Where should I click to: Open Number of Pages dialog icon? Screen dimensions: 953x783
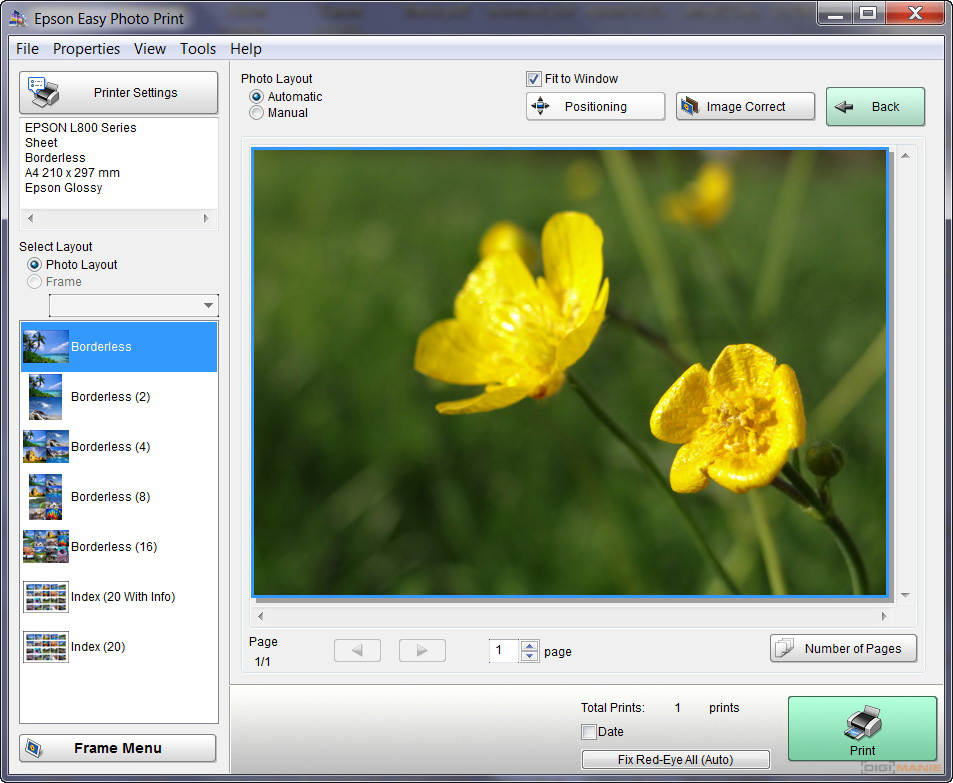786,648
